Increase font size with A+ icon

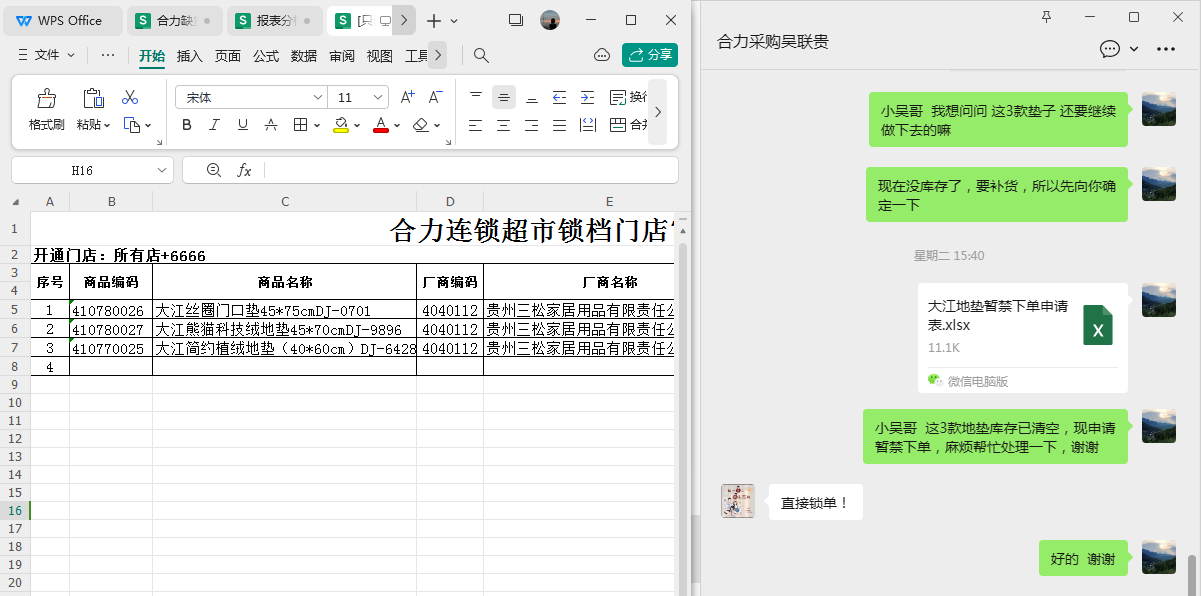(407, 97)
